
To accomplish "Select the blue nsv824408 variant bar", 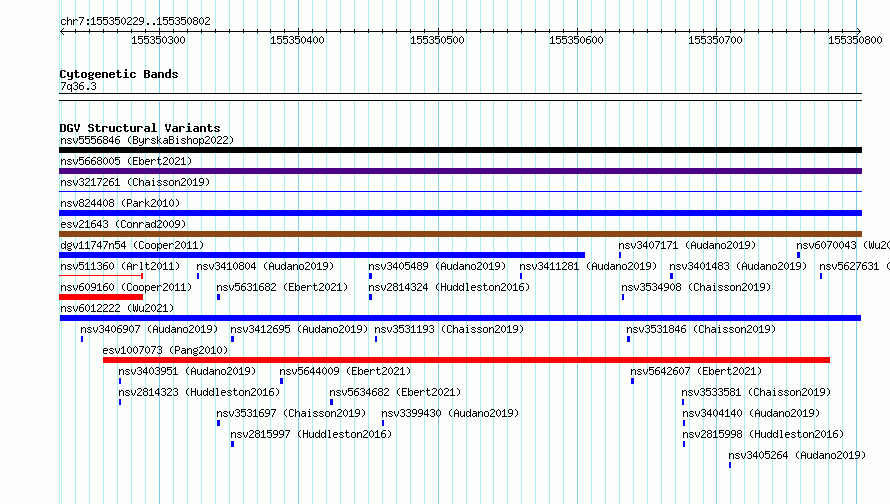I will point(460,213).
